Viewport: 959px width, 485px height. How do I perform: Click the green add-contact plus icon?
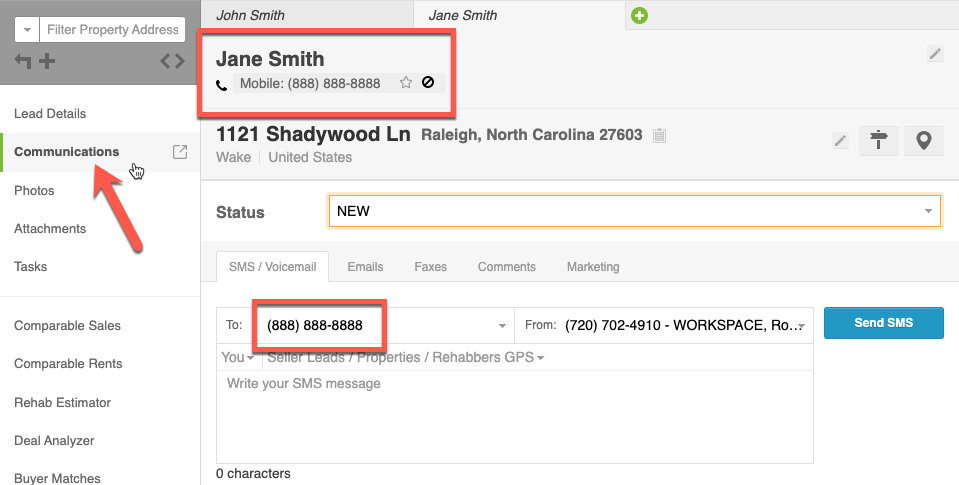pos(639,15)
